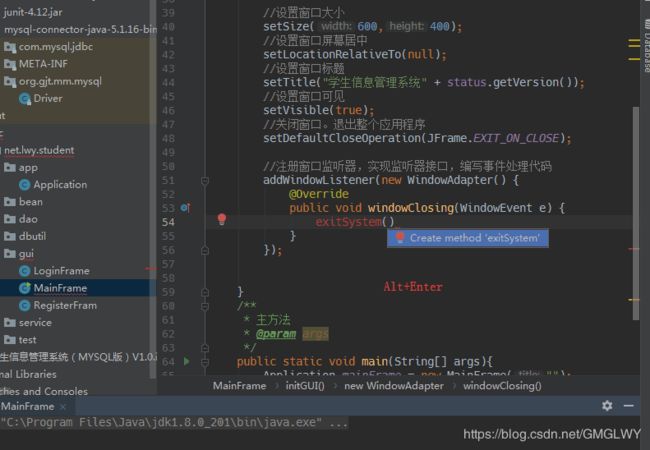
Task: Open Application class in project tree
Action: click(60, 184)
